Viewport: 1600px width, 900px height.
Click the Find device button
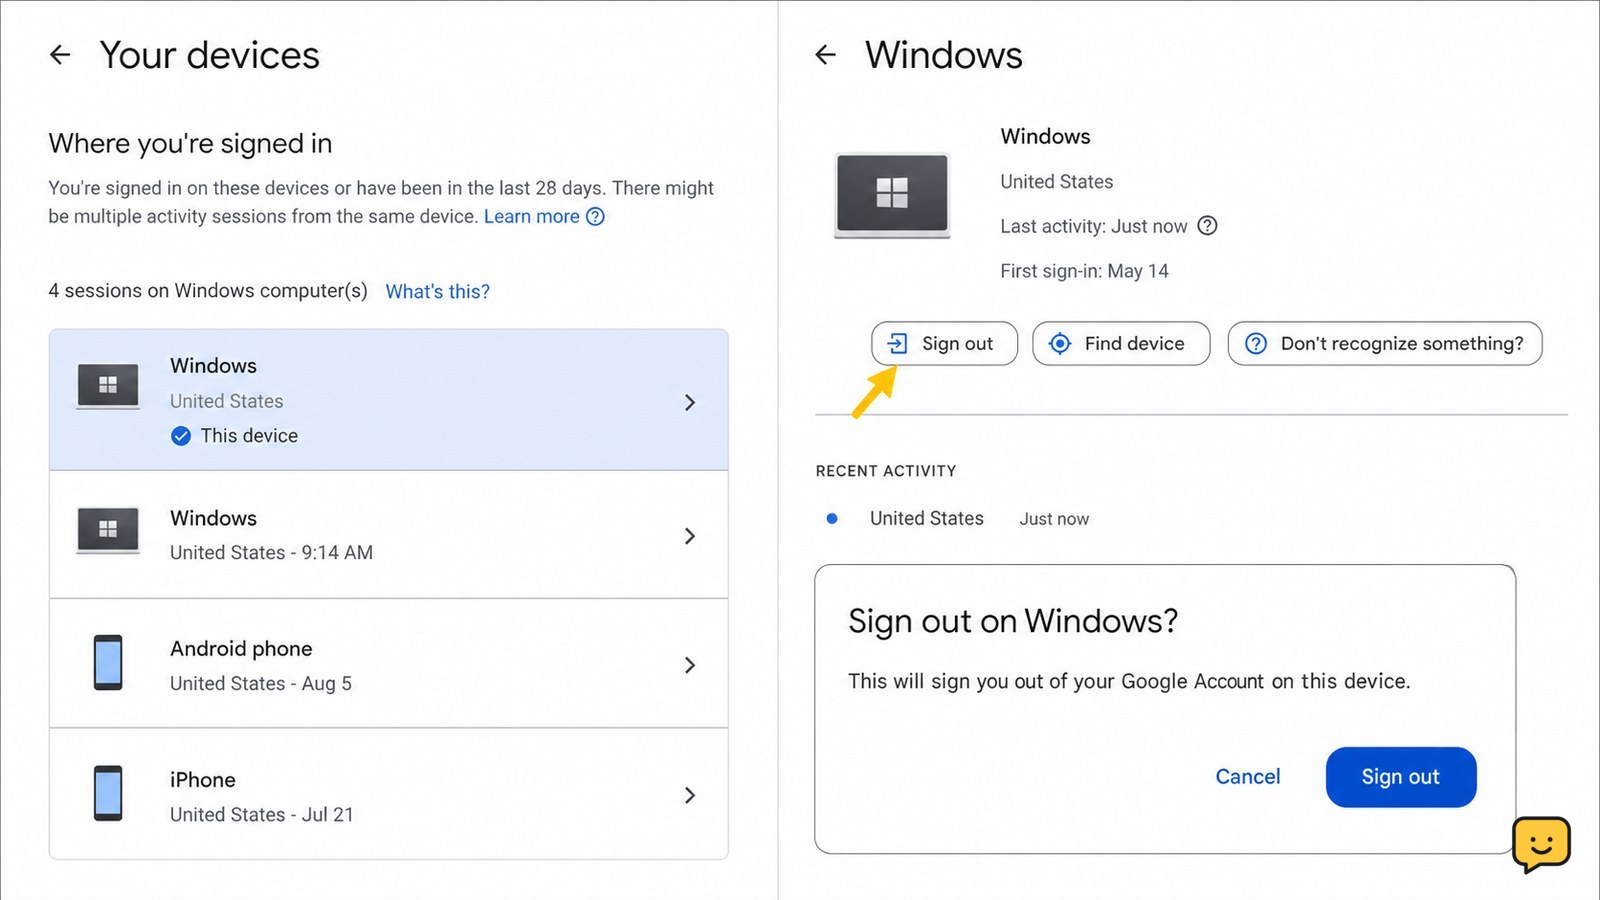[1121, 344]
